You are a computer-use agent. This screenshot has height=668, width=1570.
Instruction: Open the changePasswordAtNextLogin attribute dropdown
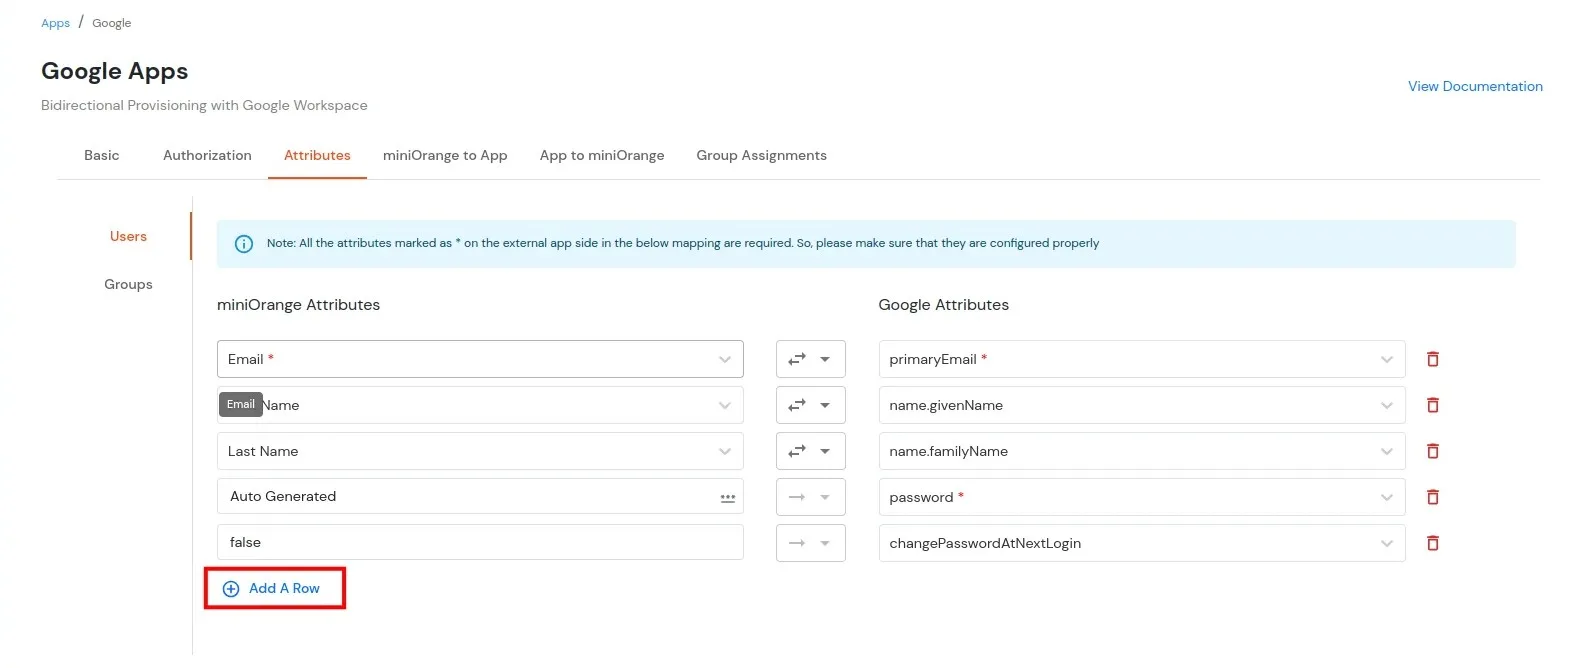[1142, 543]
